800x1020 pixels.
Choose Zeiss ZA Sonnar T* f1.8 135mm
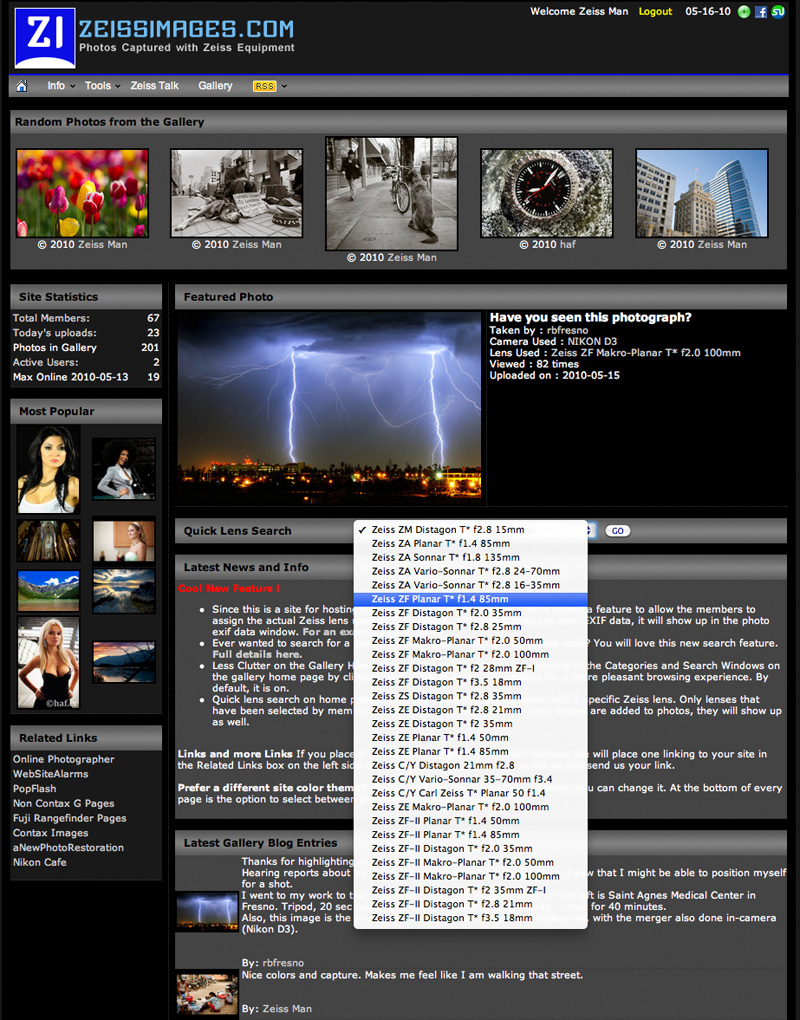click(445, 557)
